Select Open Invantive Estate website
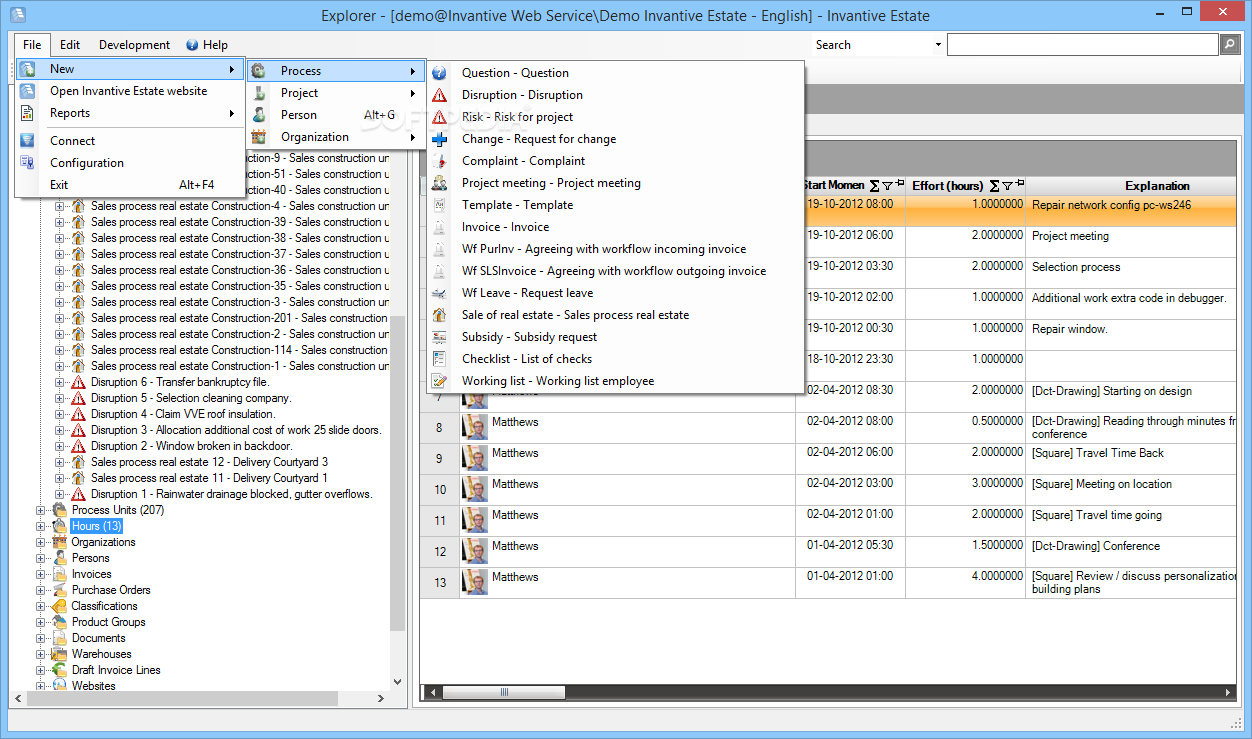The width and height of the screenshot is (1252, 739). [129, 91]
